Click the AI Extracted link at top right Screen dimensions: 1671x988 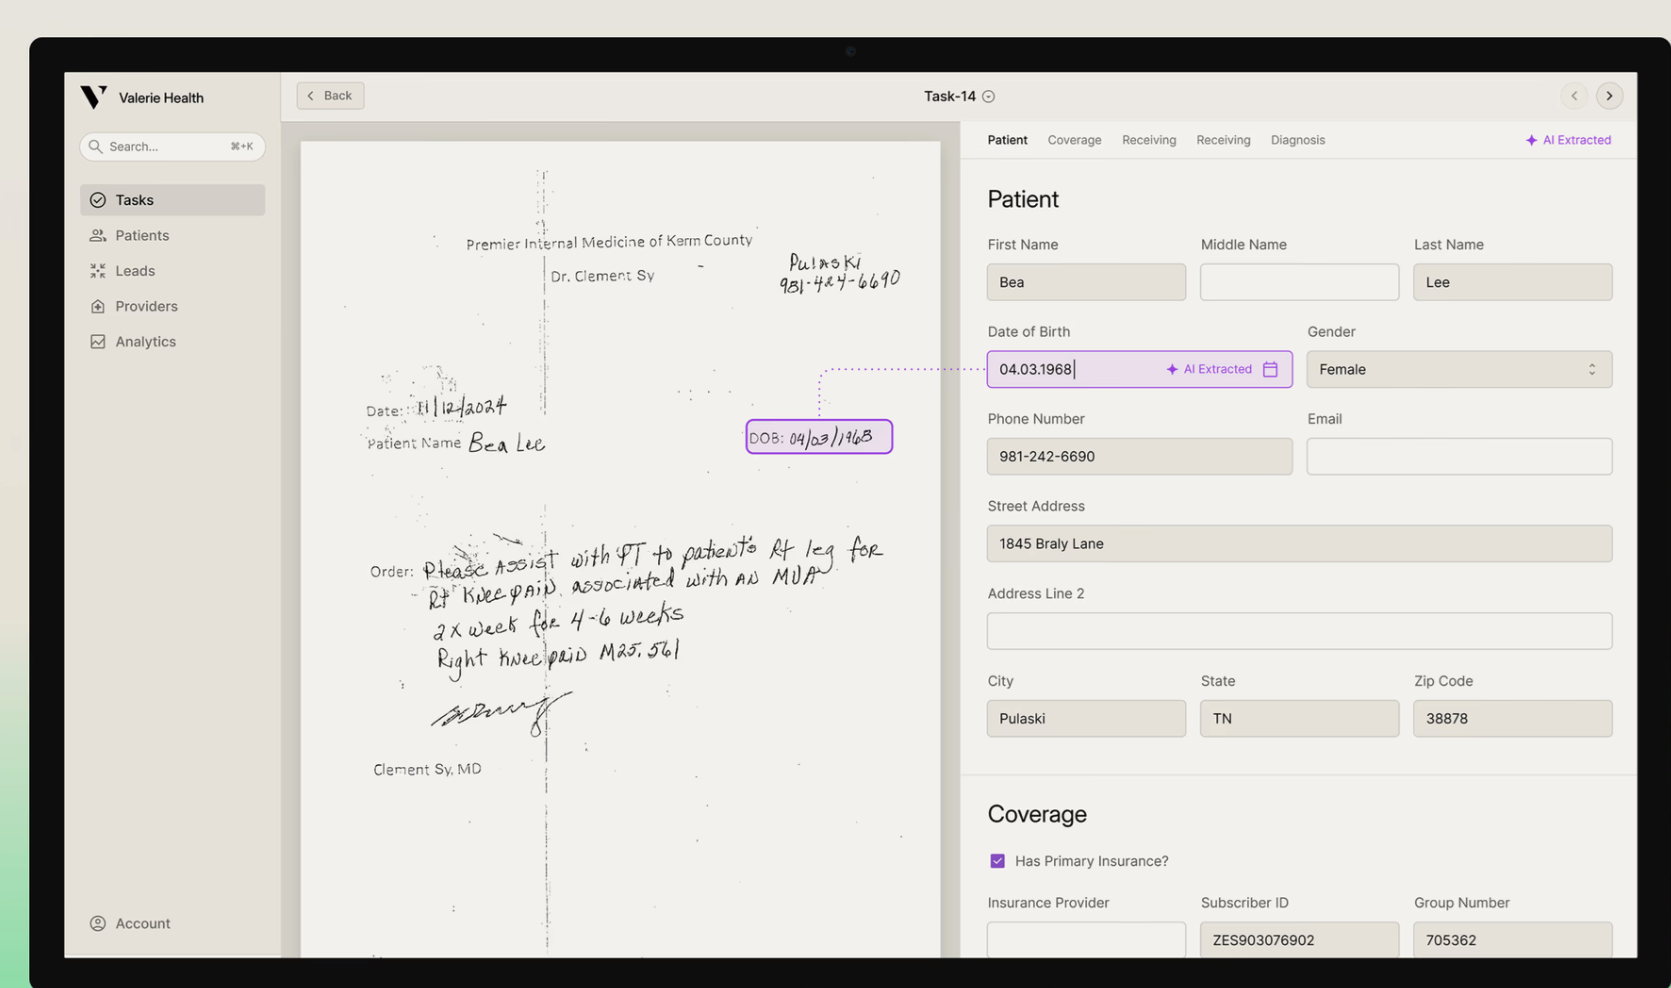[1568, 140]
